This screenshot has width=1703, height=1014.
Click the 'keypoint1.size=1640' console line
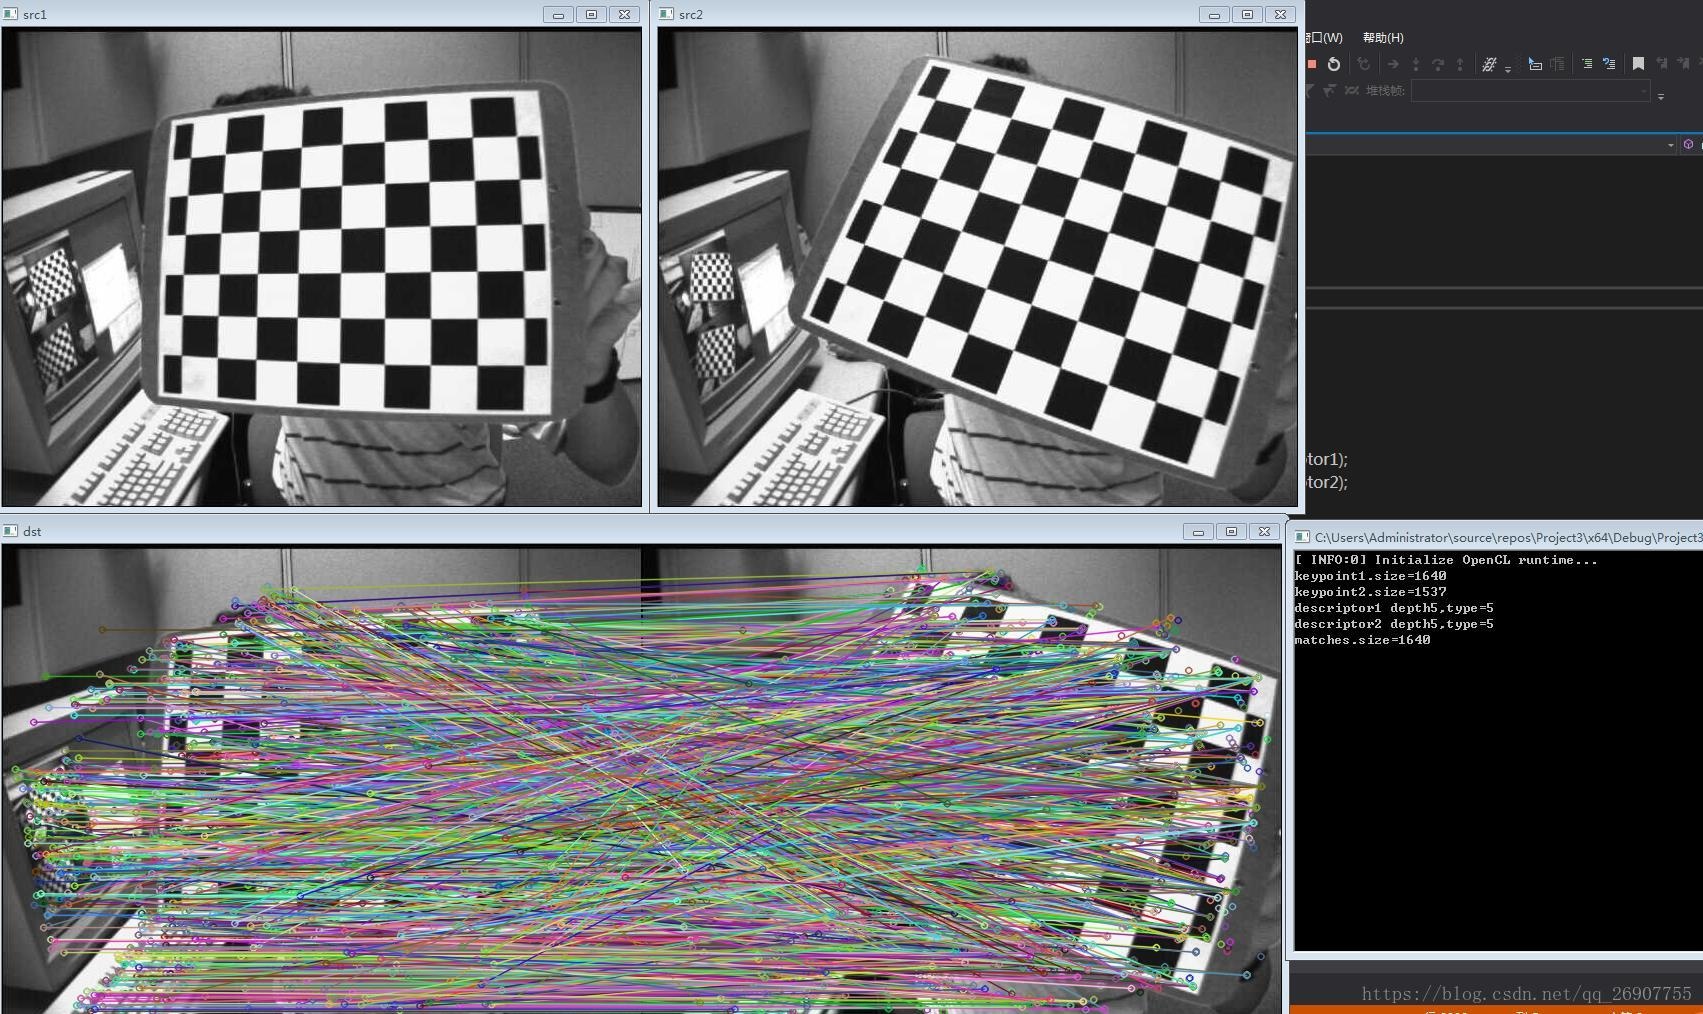pyautogui.click(x=1370, y=576)
